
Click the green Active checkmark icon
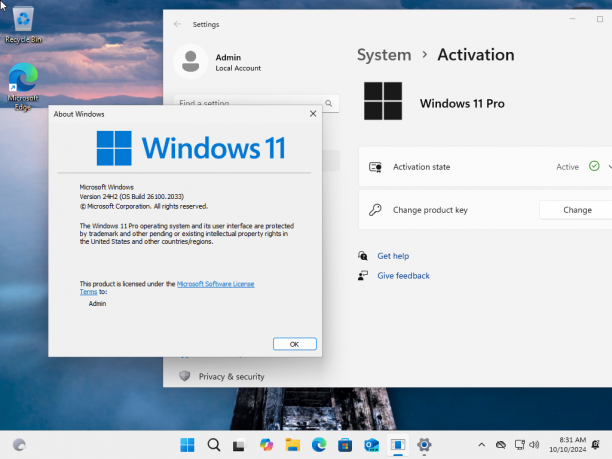pos(594,166)
